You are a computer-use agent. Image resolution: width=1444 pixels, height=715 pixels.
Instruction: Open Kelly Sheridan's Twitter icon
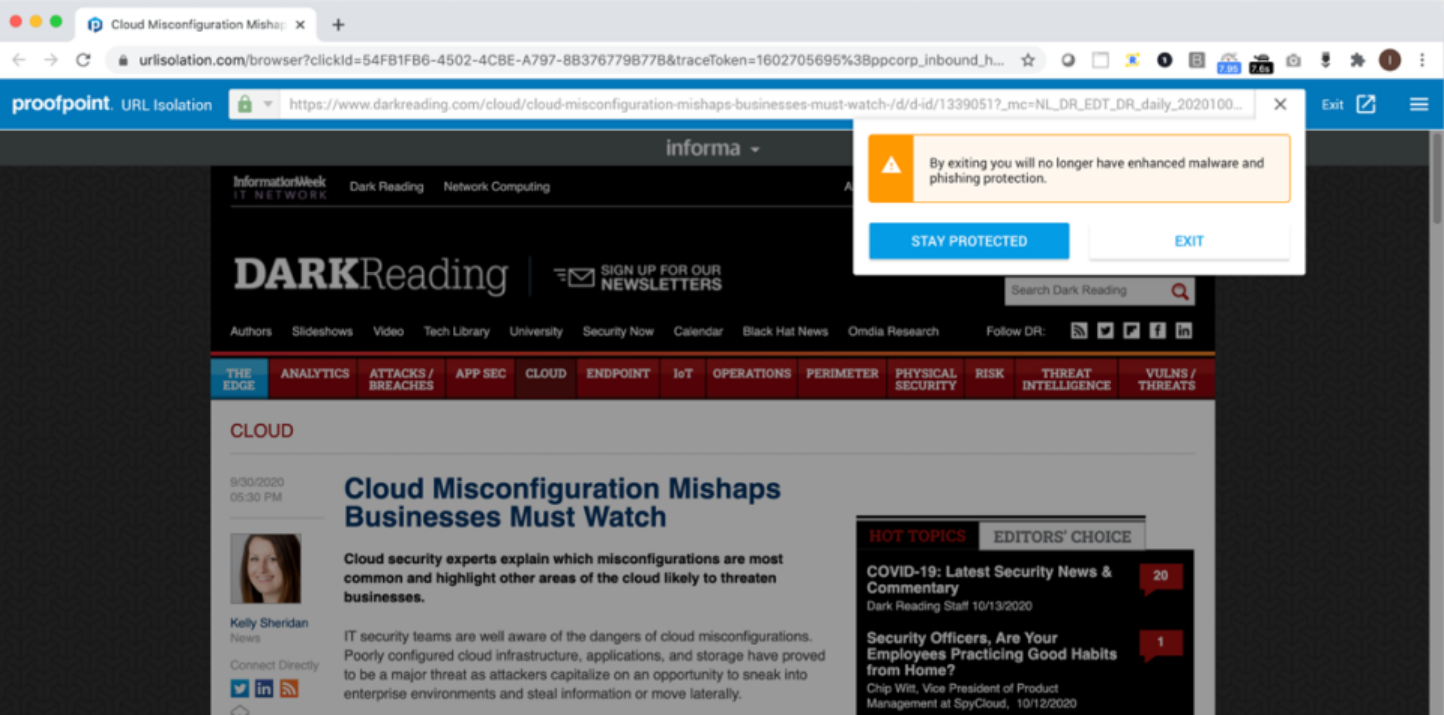pos(240,688)
